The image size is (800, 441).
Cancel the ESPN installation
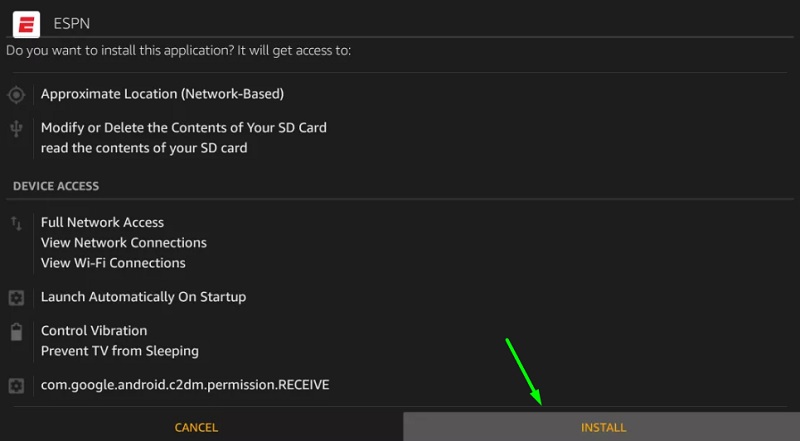pyautogui.click(x=196, y=427)
